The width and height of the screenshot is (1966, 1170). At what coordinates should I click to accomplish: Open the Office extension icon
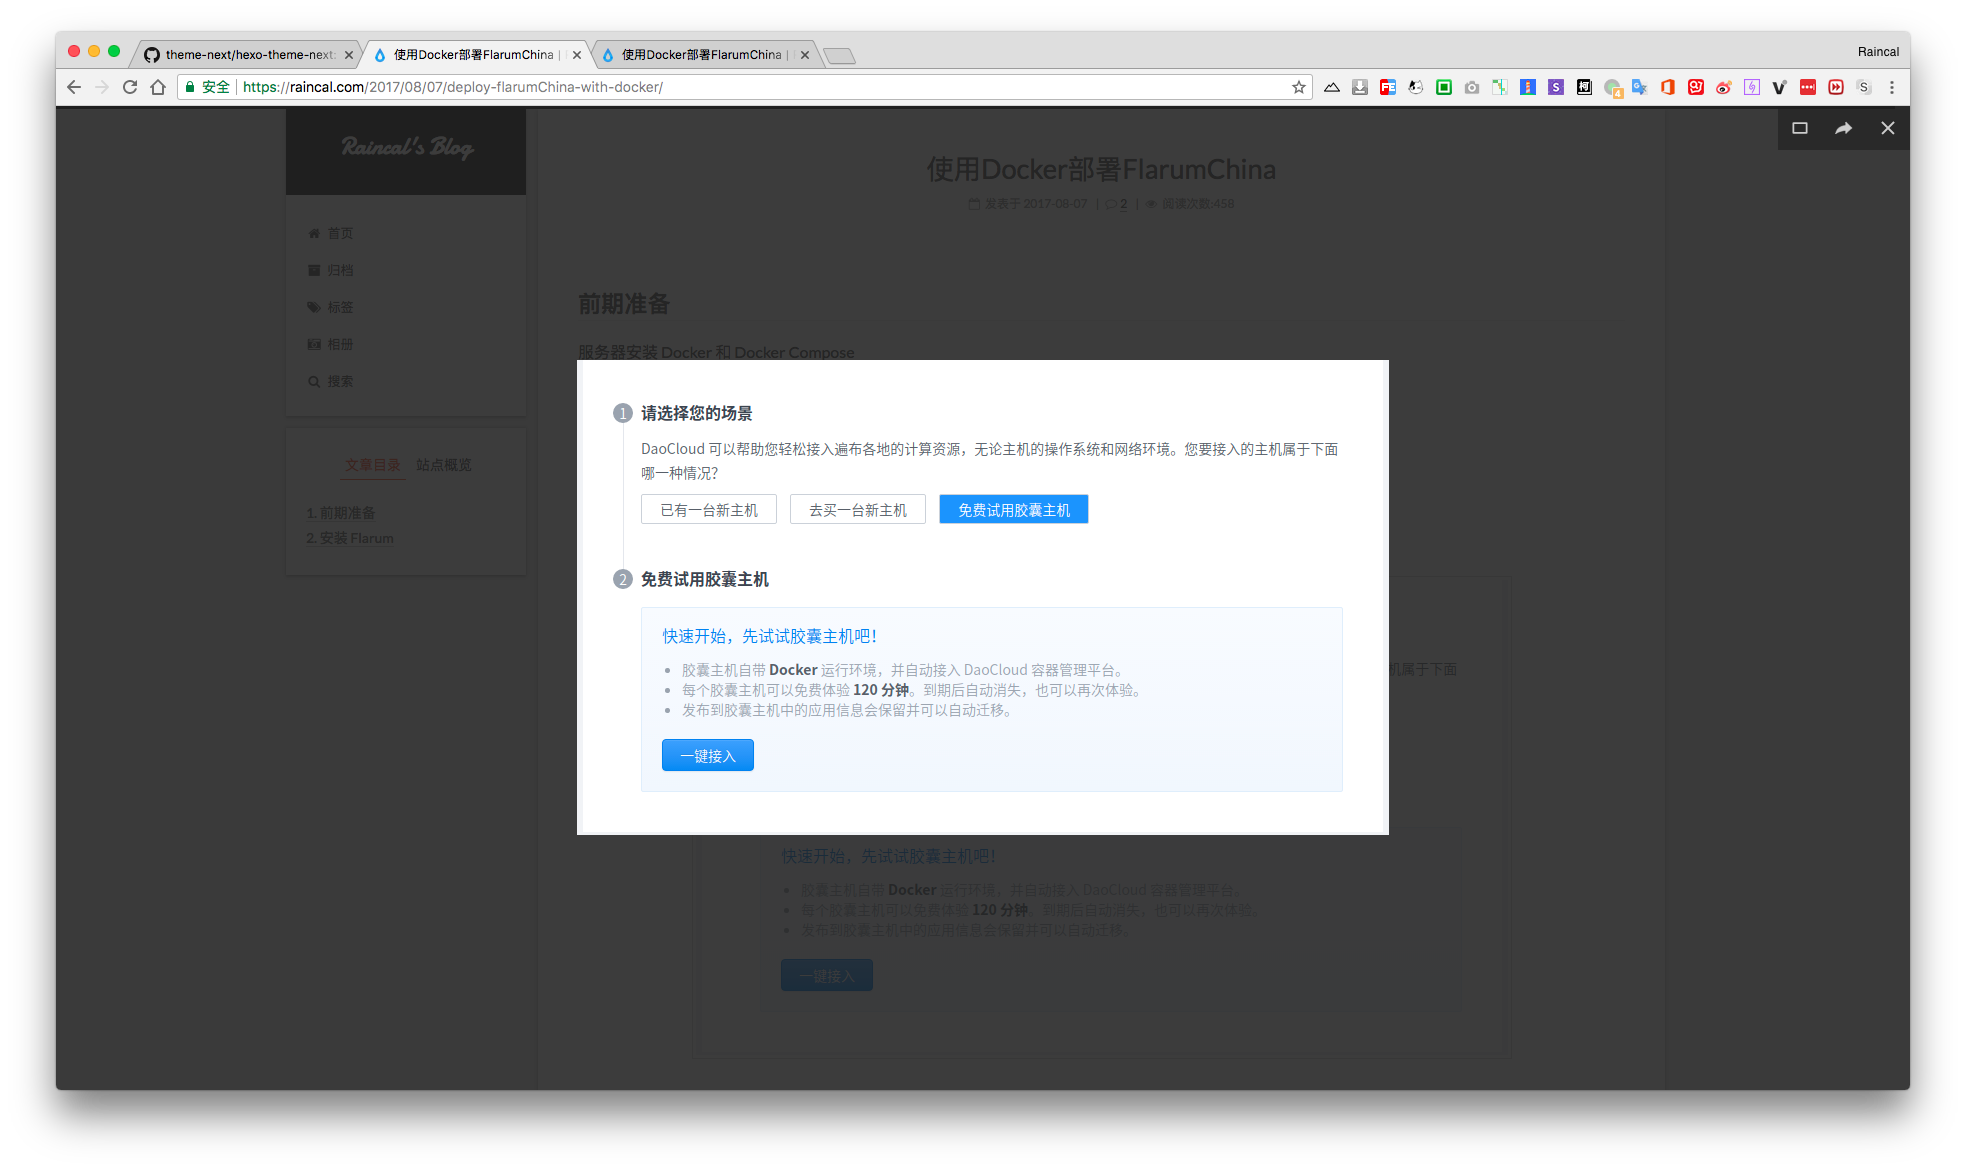point(1667,87)
